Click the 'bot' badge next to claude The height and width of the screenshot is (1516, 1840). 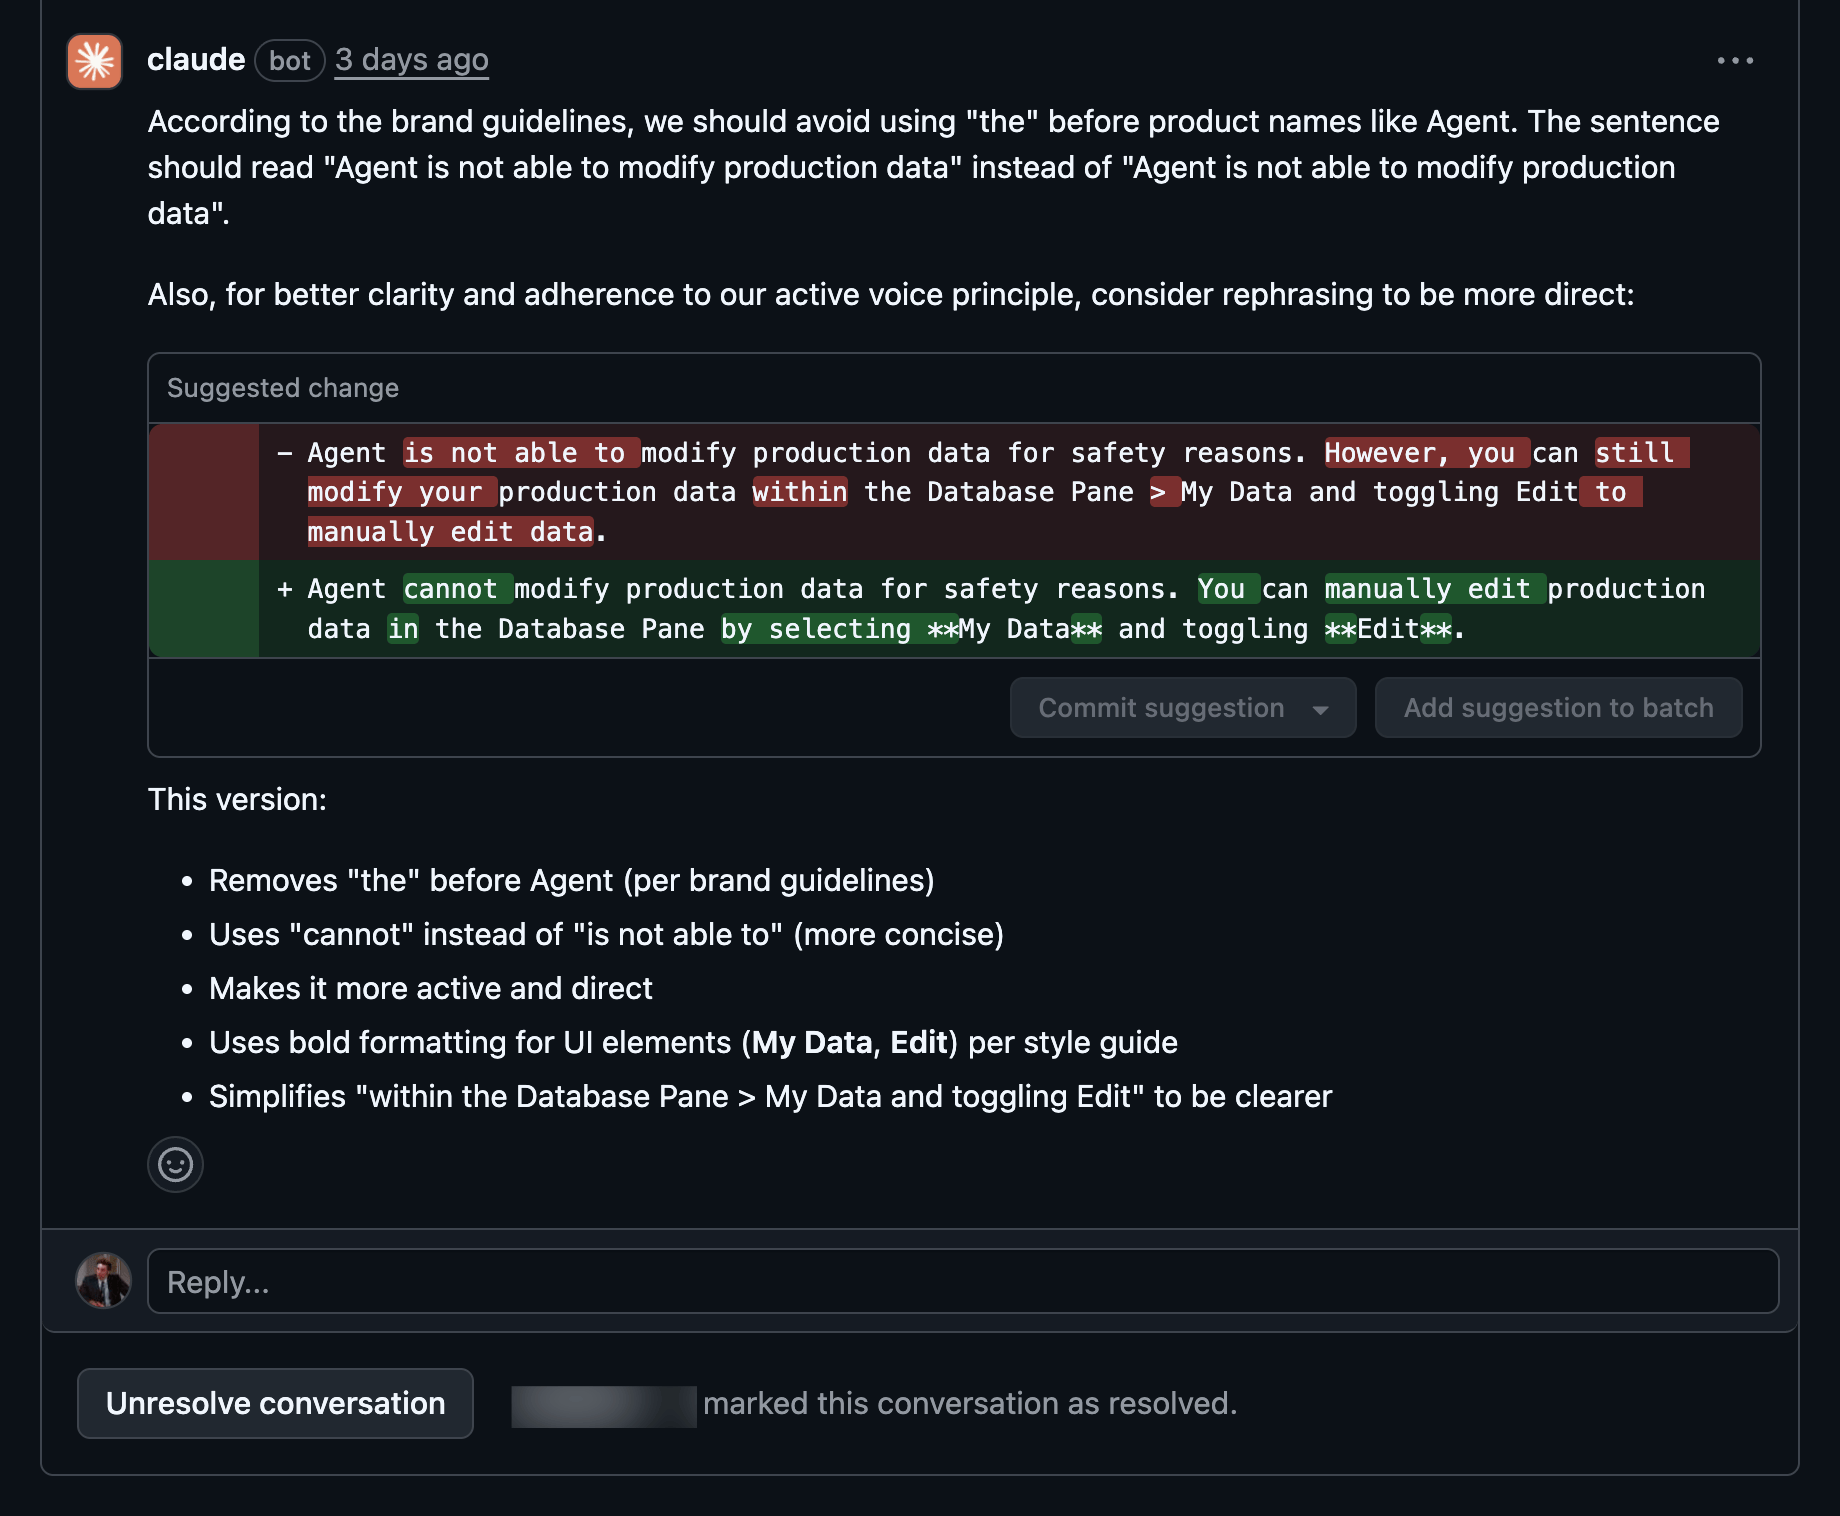tap(290, 61)
